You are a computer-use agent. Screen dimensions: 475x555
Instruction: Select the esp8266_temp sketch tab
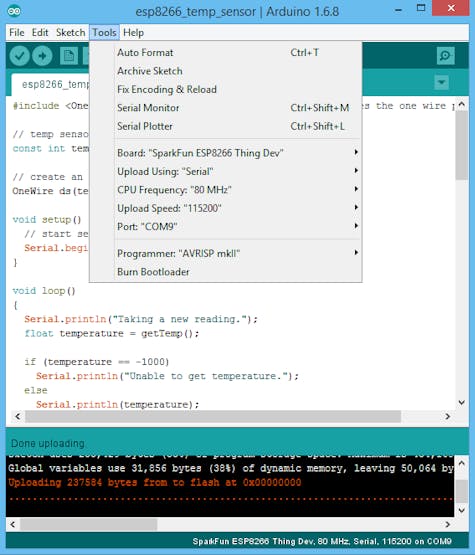point(51,84)
